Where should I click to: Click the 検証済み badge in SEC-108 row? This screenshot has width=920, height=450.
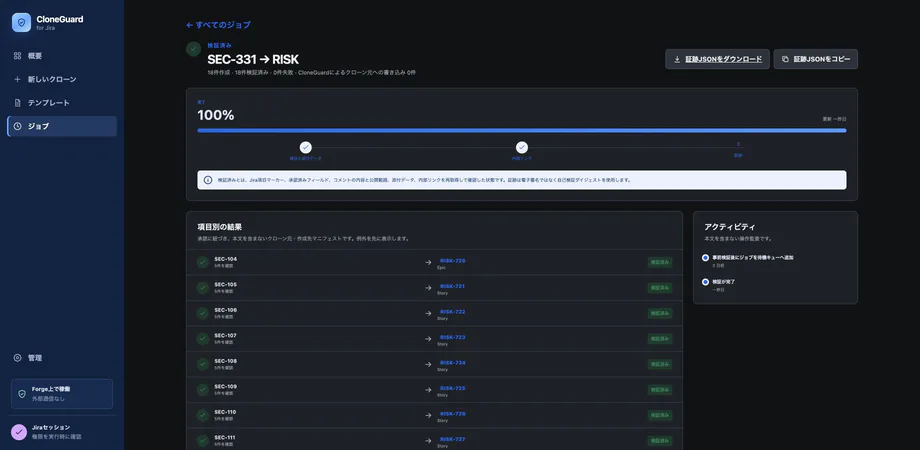coord(660,364)
